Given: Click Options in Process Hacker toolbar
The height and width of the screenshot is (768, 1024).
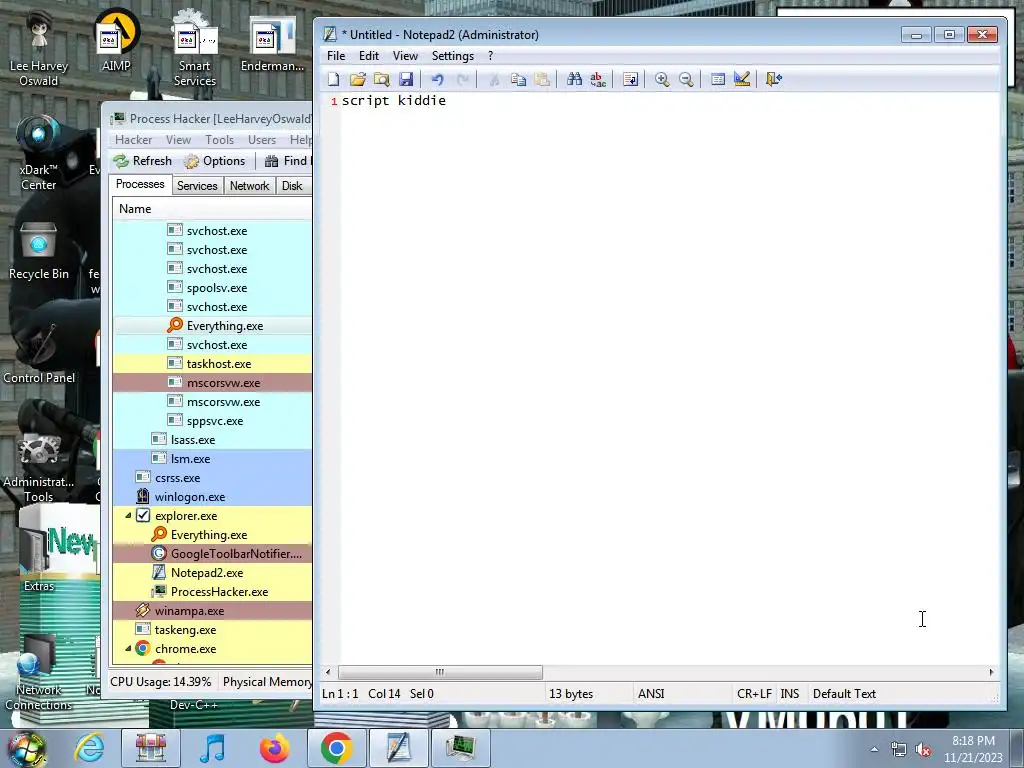Looking at the screenshot, I should point(215,161).
